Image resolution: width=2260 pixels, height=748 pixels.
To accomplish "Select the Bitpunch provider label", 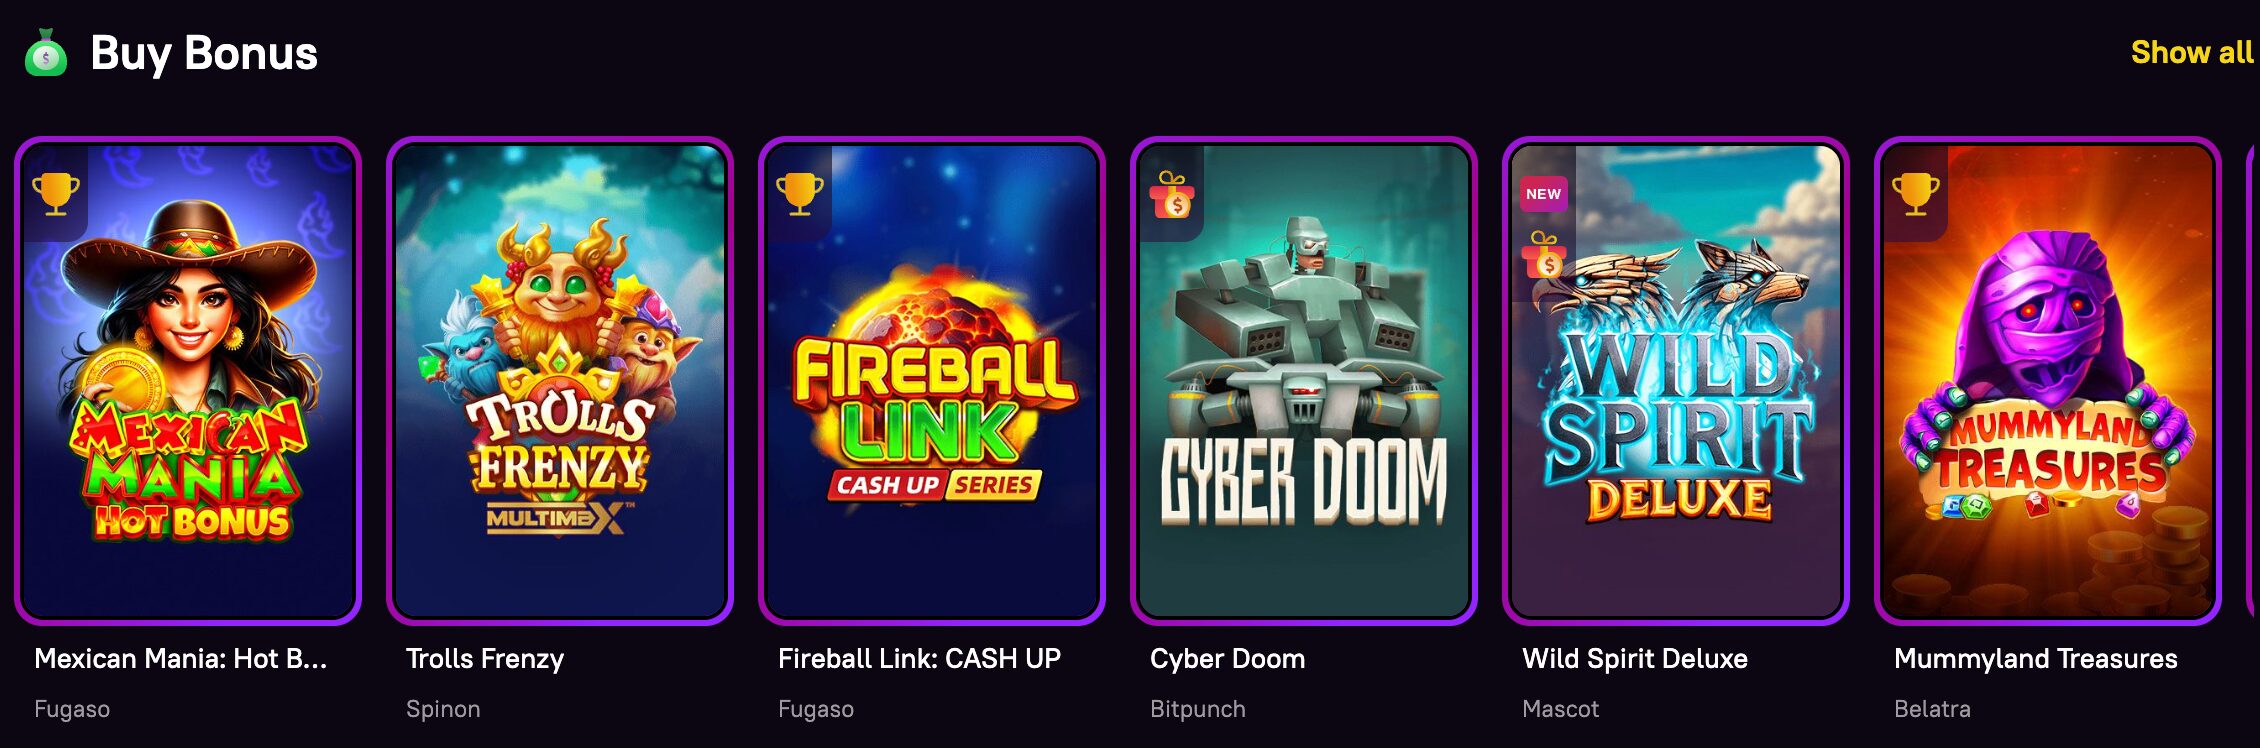I will point(1198,709).
